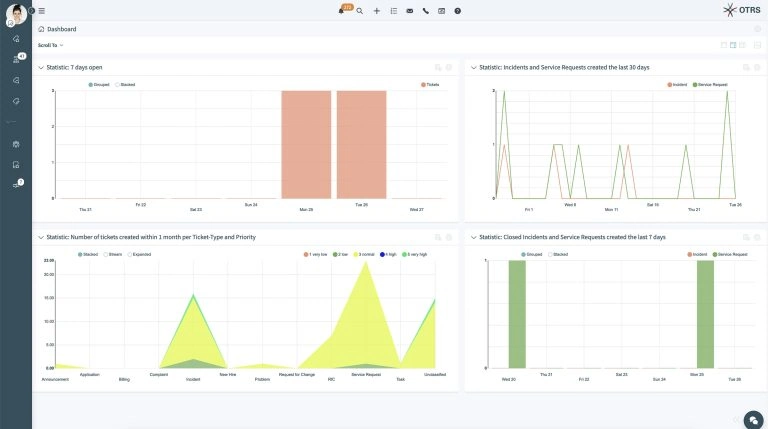Open the bottom sidebar icon with badge
The width and height of the screenshot is (768, 429).
pos(16,186)
